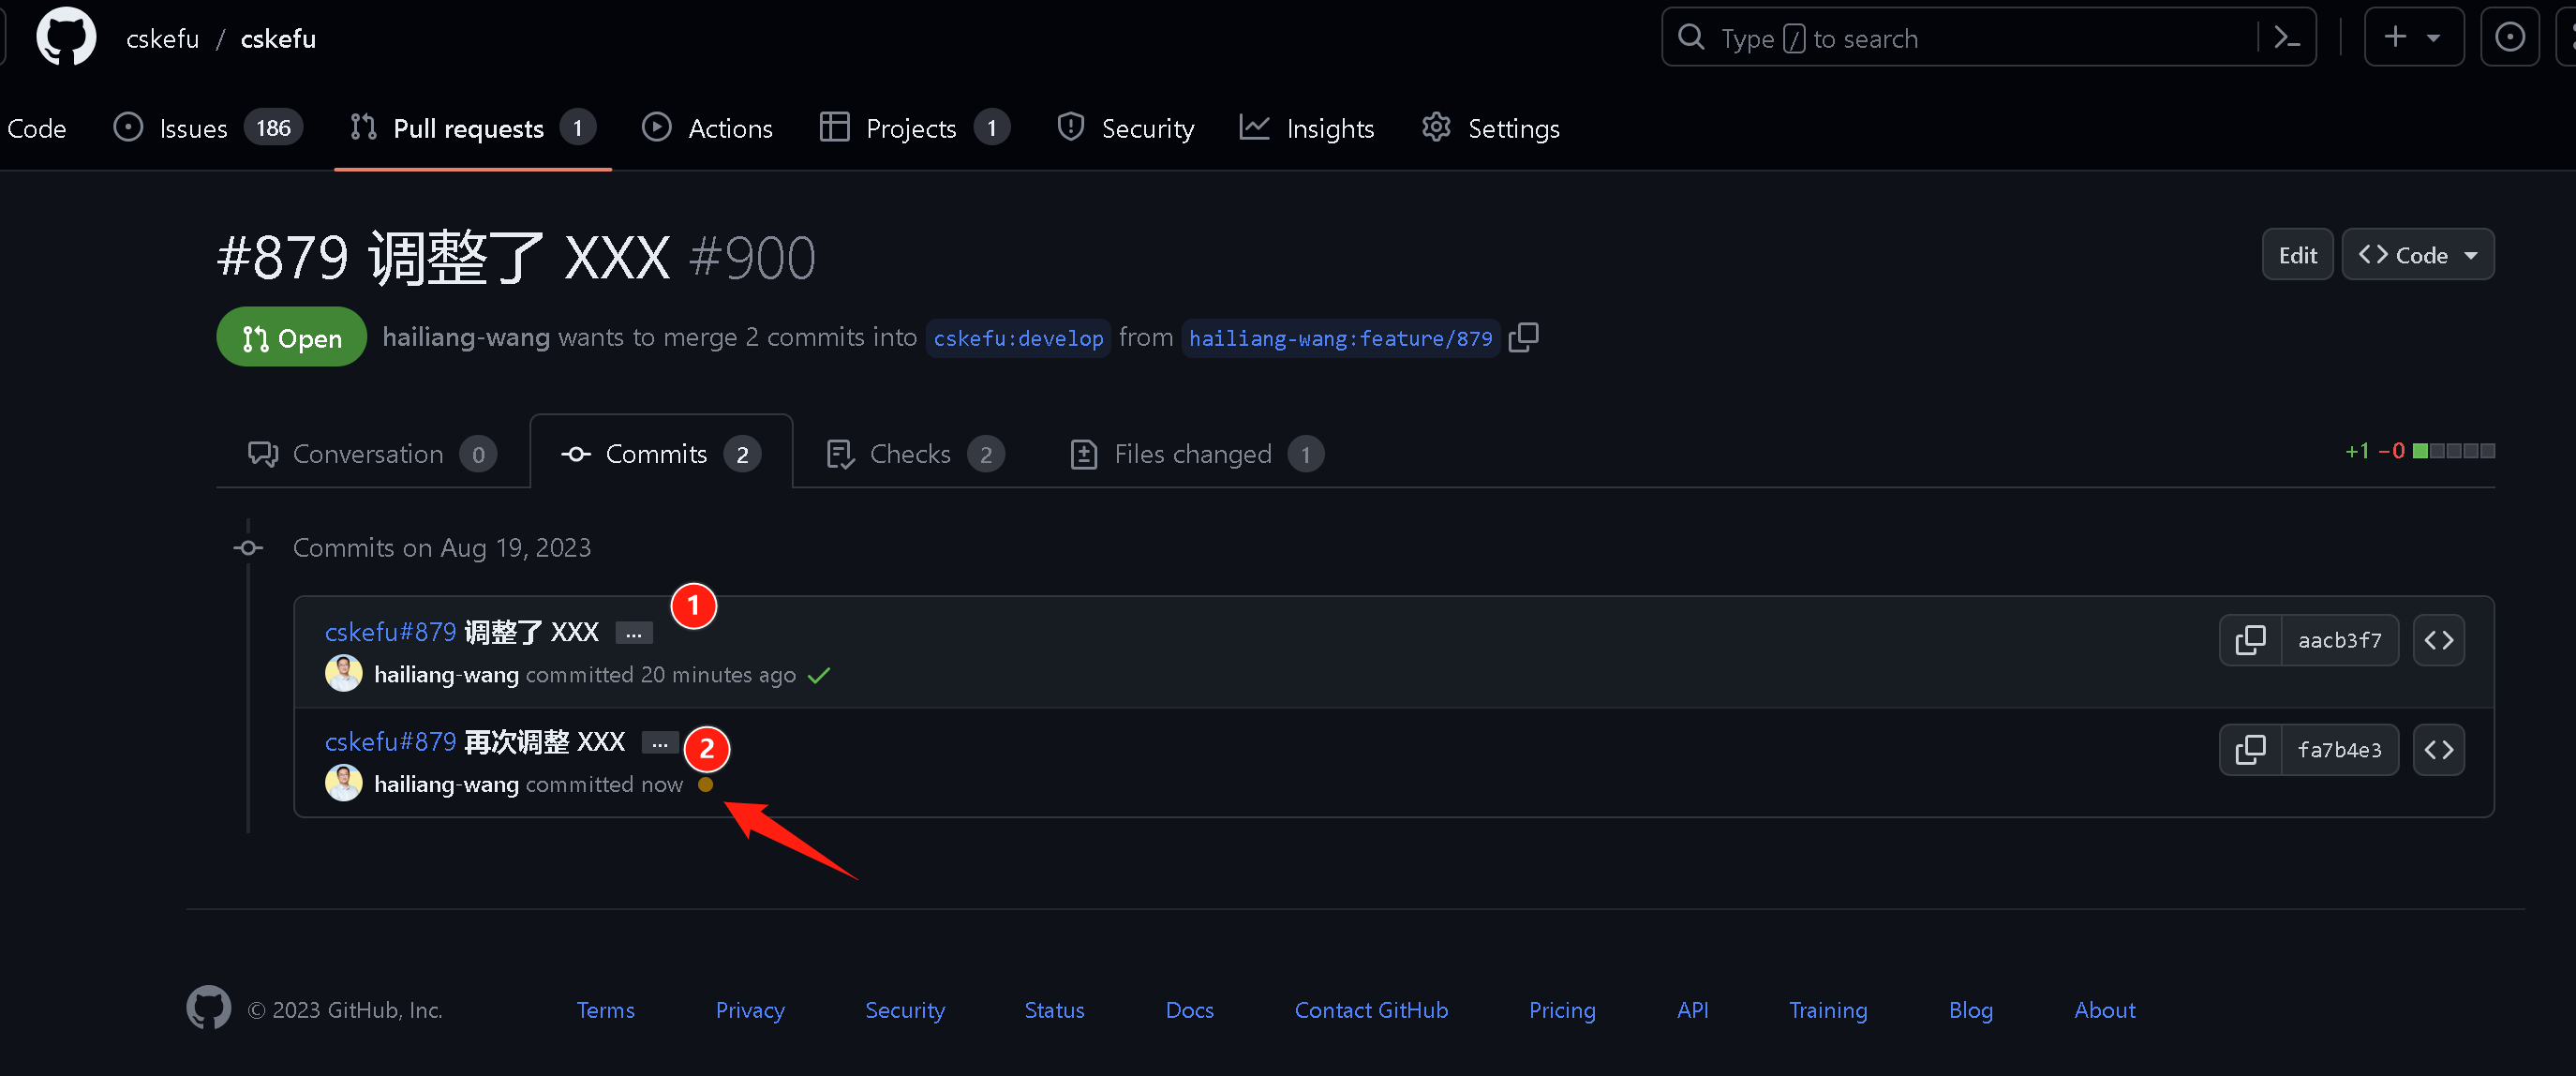Open cskefu repository link in breadcrumb
This screenshot has width=2576, height=1076.
[x=278, y=39]
